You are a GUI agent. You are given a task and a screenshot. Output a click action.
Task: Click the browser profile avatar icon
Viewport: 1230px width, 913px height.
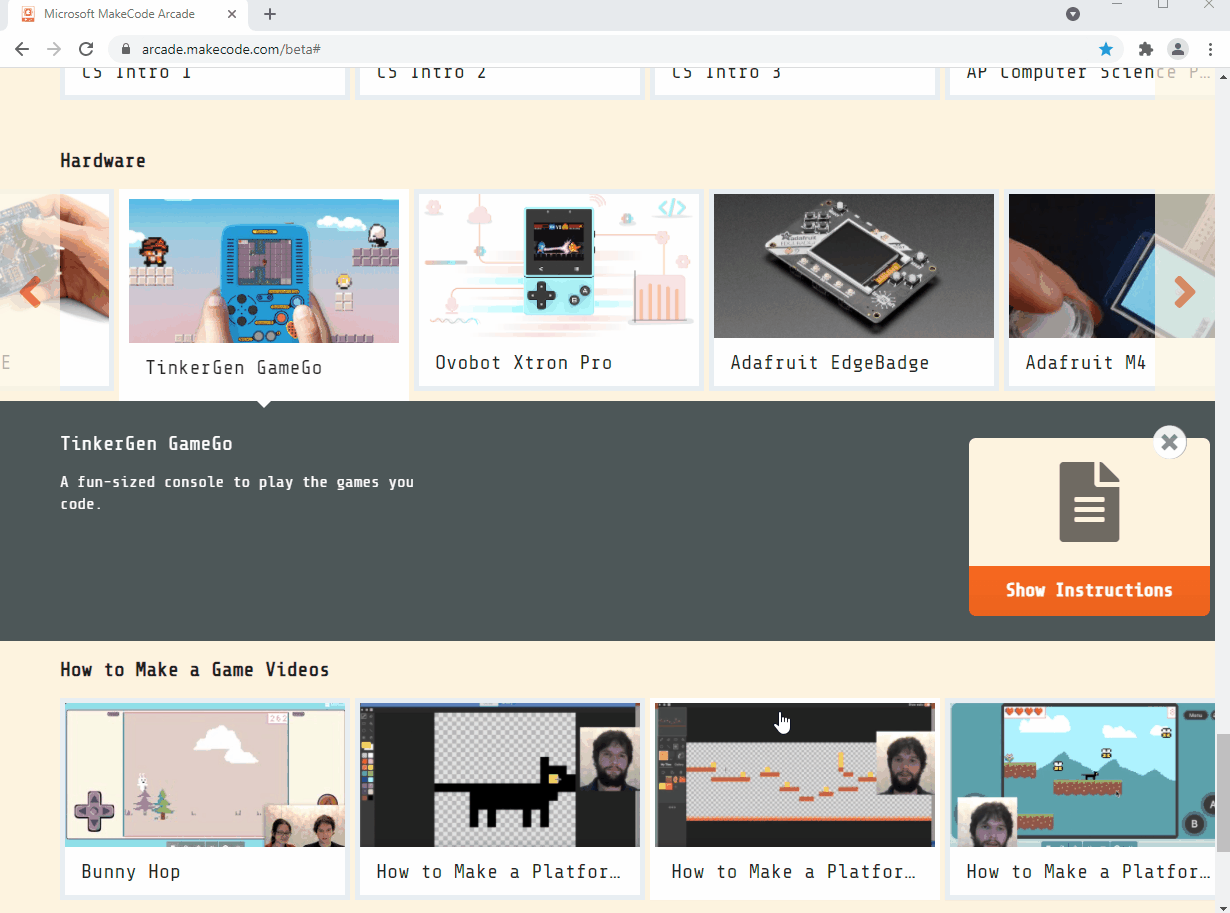click(1177, 48)
